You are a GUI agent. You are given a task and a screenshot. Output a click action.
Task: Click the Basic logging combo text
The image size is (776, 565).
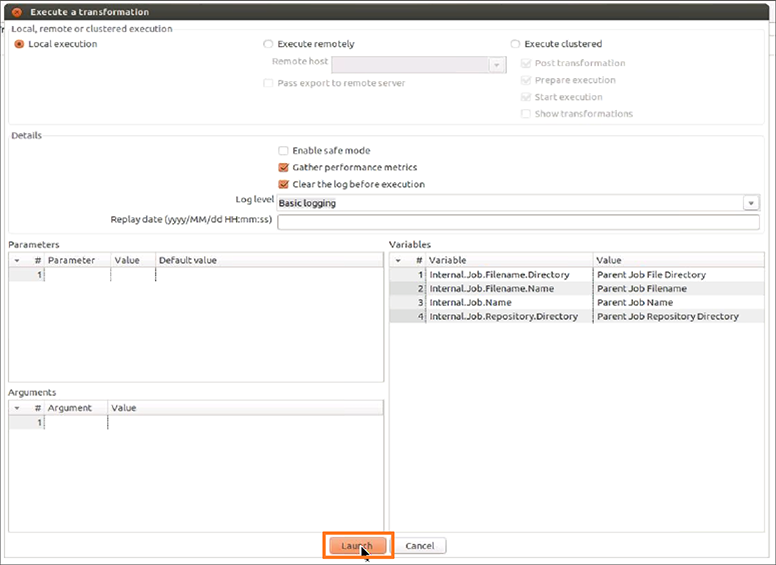pyautogui.click(x=307, y=203)
